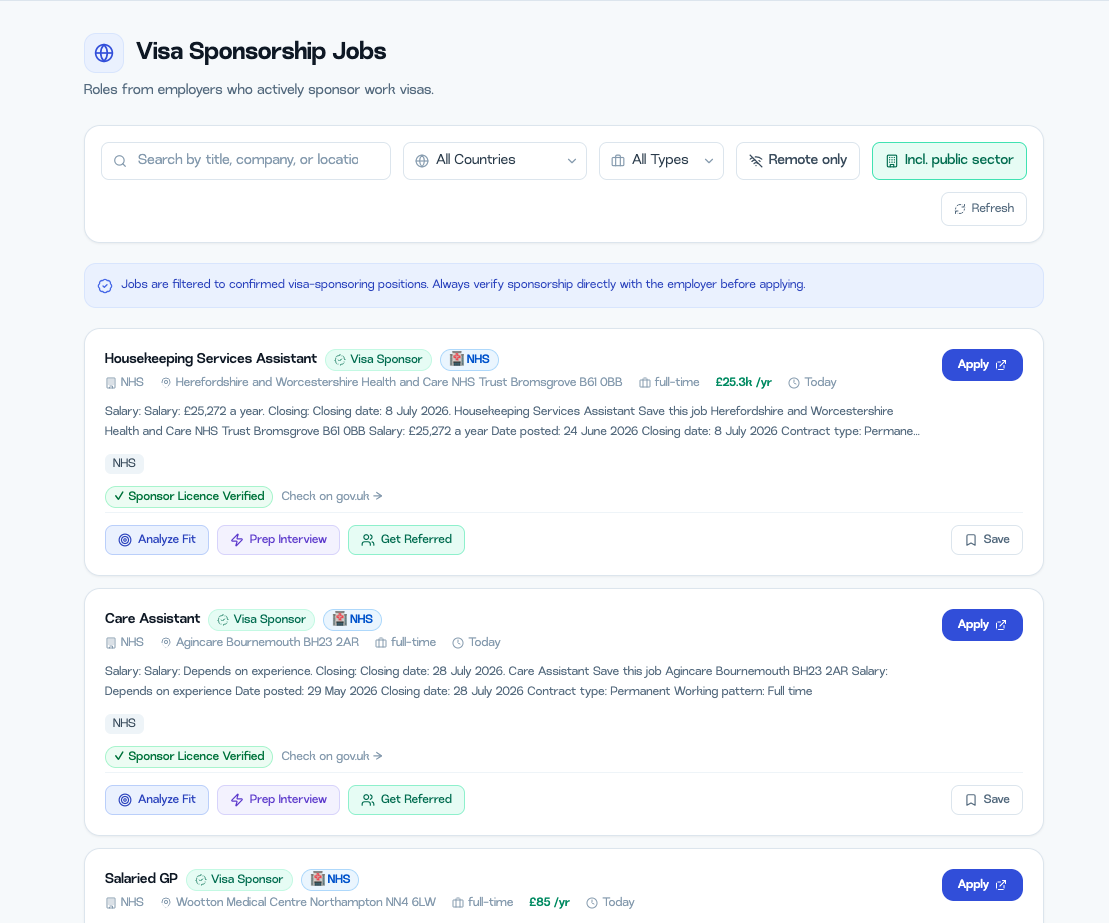Image resolution: width=1109 pixels, height=923 pixels.
Task: Click external link icon on Salaried GP Apply
Action: click(1001, 885)
